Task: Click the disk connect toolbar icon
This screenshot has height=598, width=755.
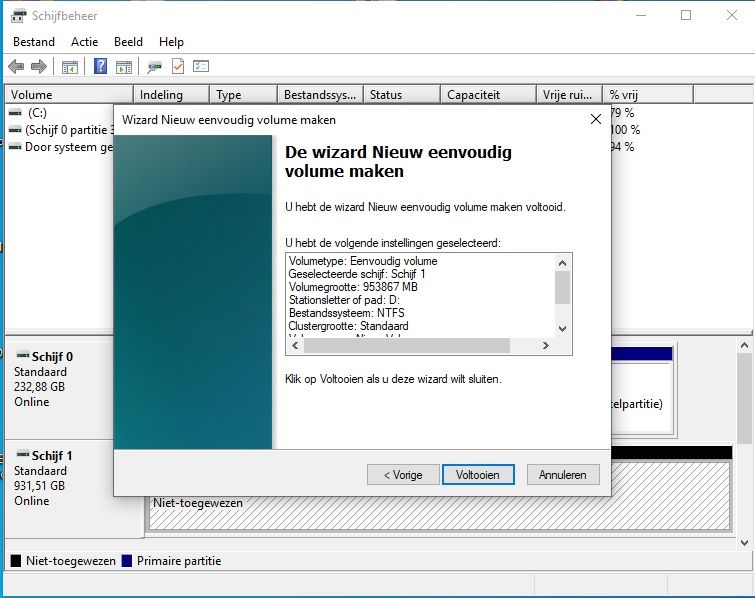Action: click(154, 67)
